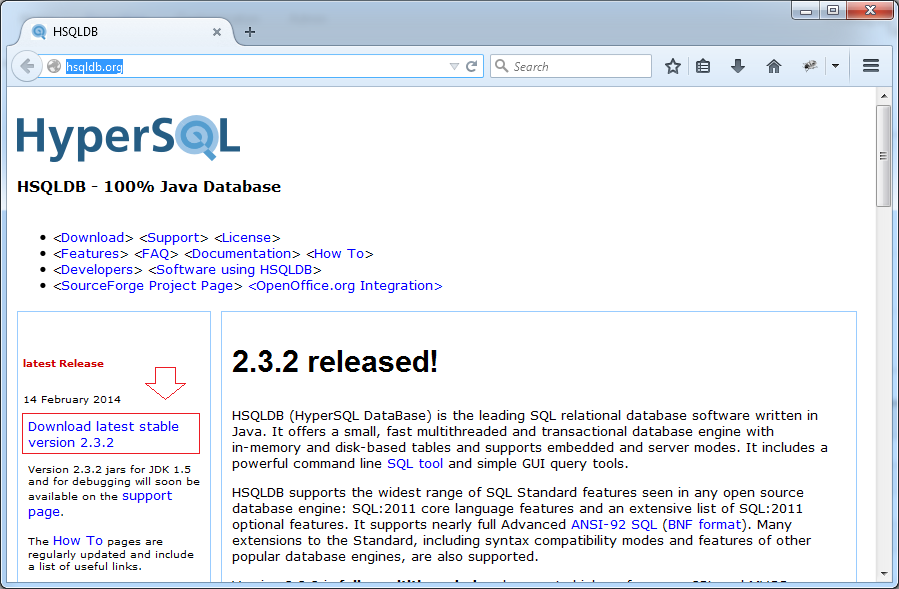Go back with the browser back arrow

pyautogui.click(x=26, y=67)
